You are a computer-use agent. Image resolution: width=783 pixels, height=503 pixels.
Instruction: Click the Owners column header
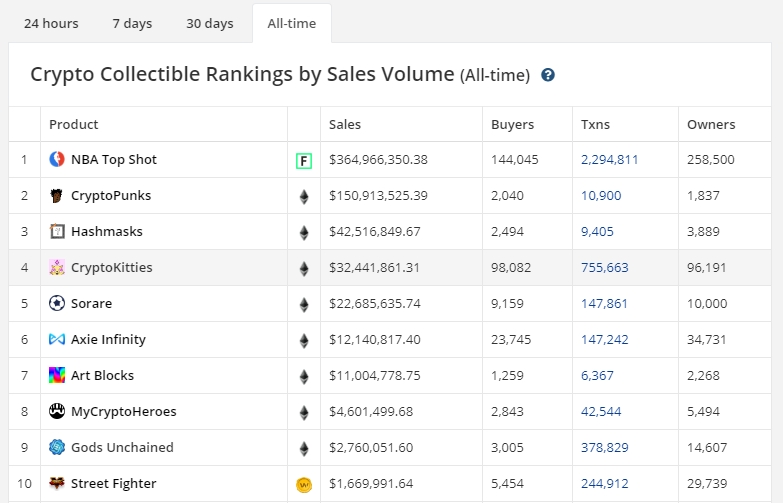tap(711, 124)
